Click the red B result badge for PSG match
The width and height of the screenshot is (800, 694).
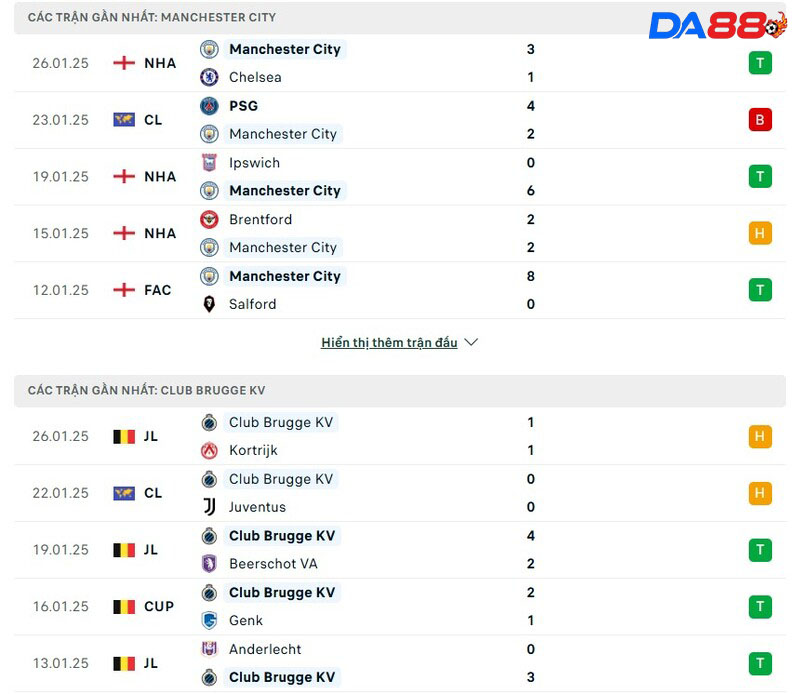click(x=760, y=120)
